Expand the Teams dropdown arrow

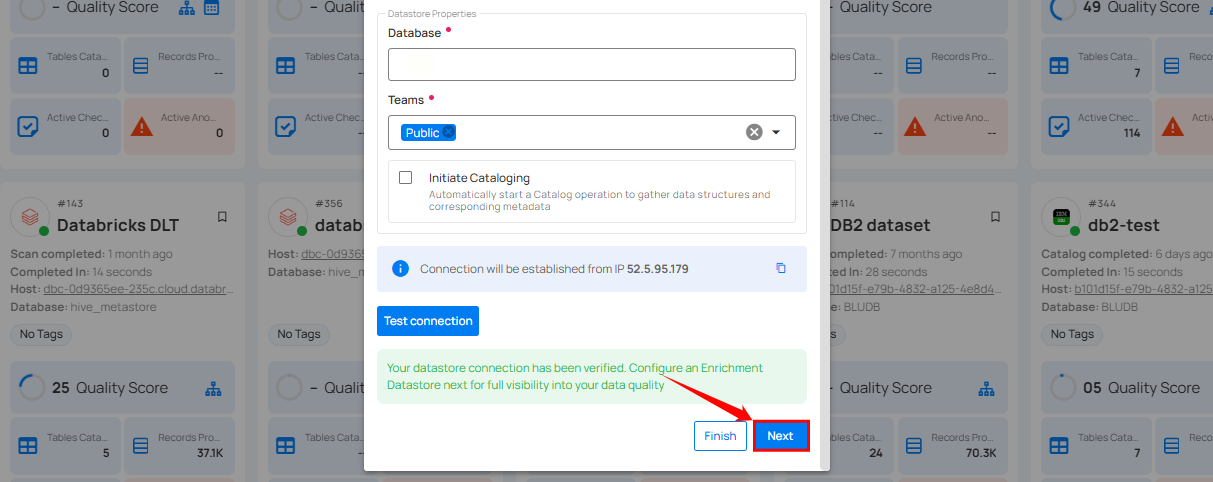pyautogui.click(x=776, y=132)
